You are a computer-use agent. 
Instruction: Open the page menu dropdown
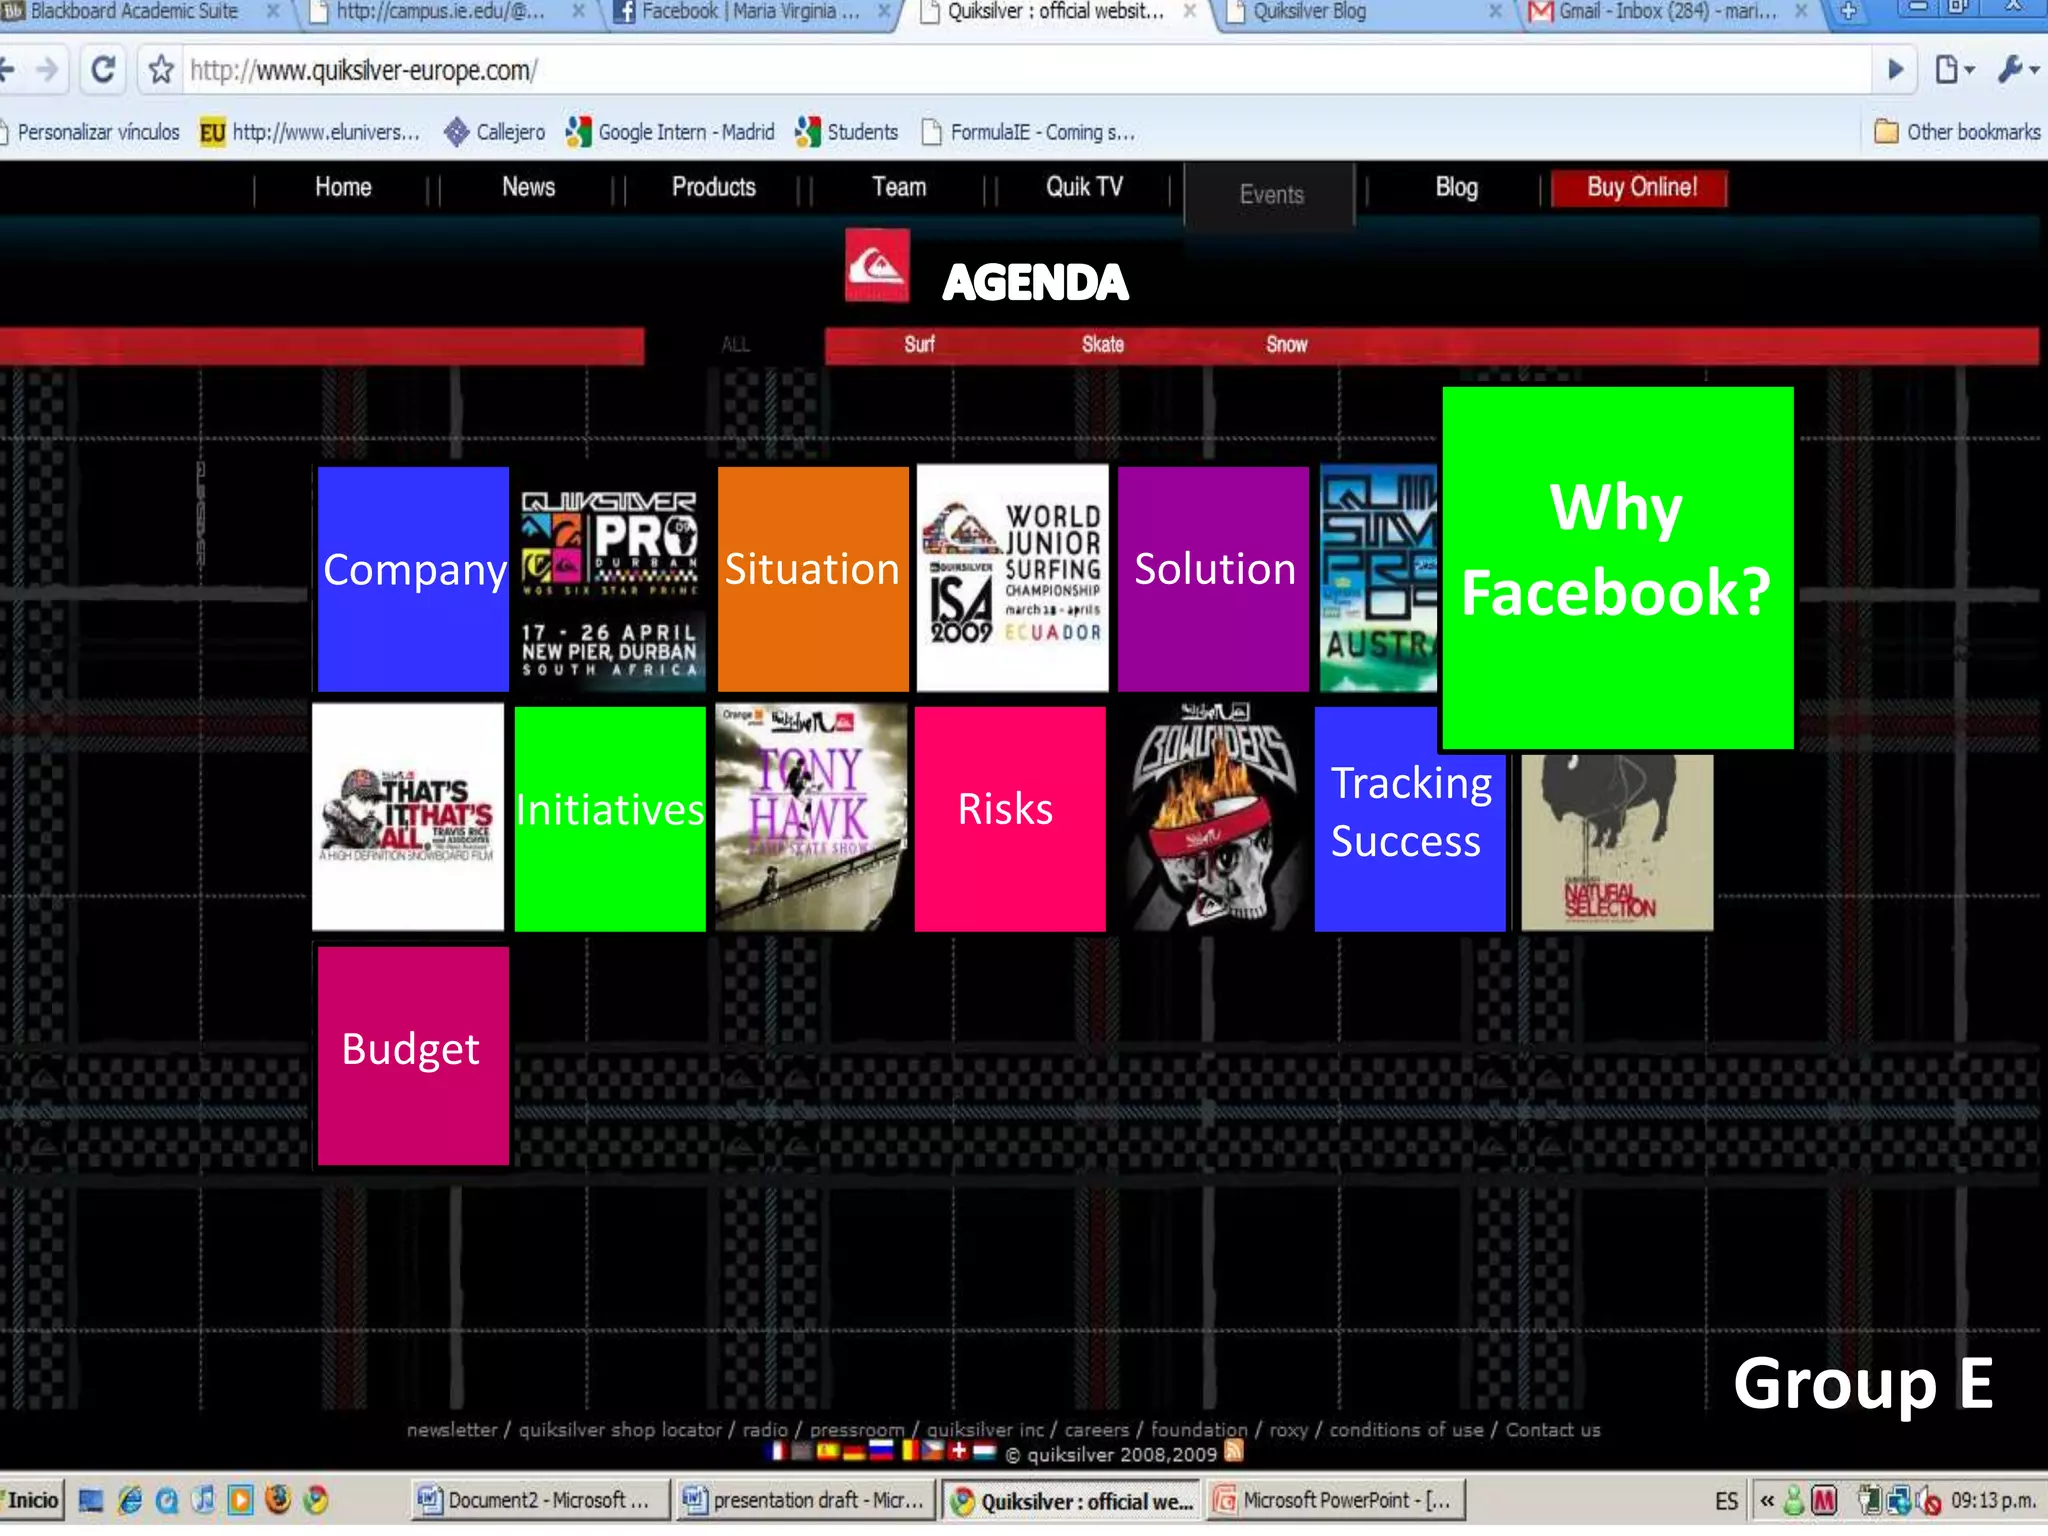[1953, 70]
